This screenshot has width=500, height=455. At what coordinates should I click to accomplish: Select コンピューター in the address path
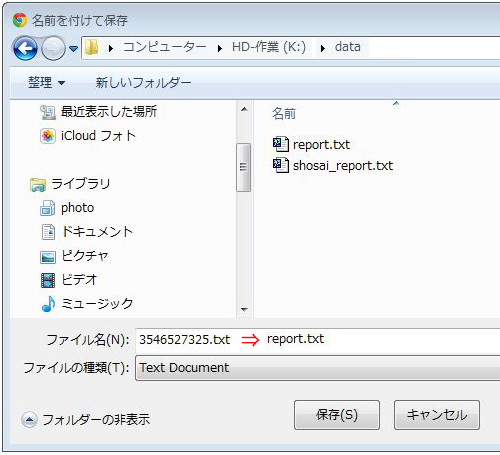tap(165, 47)
